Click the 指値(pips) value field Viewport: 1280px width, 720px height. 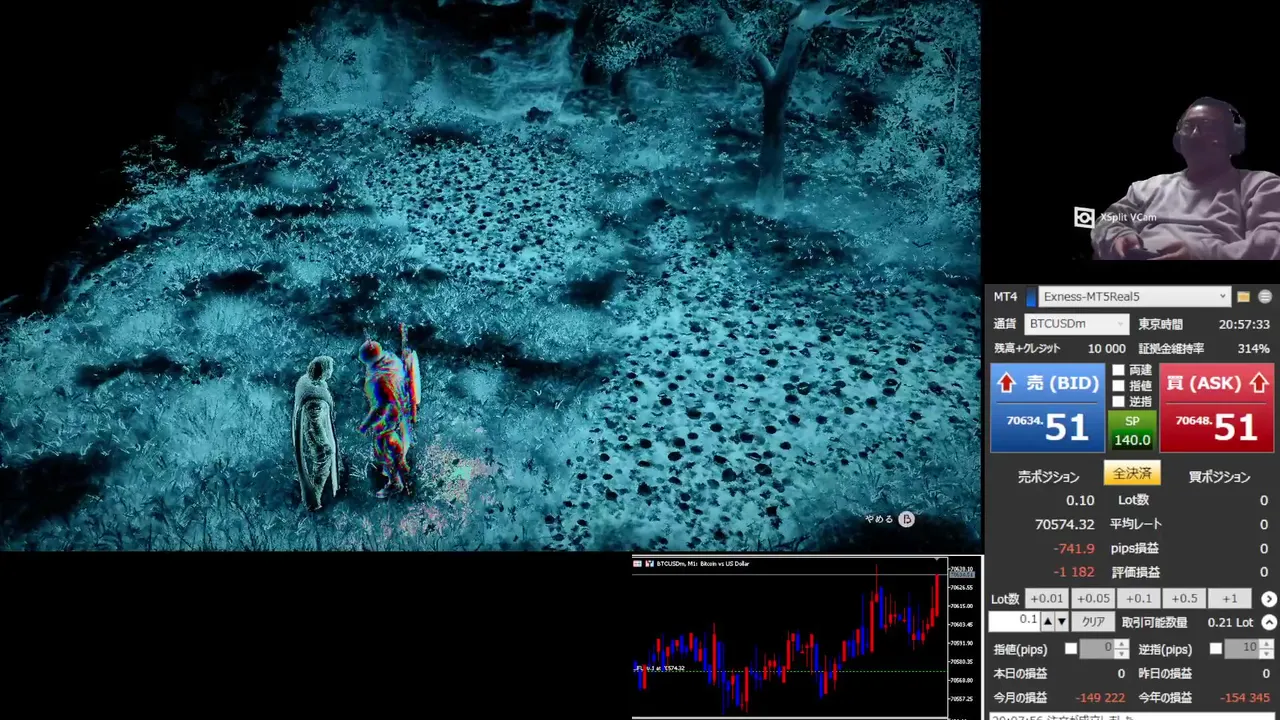1097,649
